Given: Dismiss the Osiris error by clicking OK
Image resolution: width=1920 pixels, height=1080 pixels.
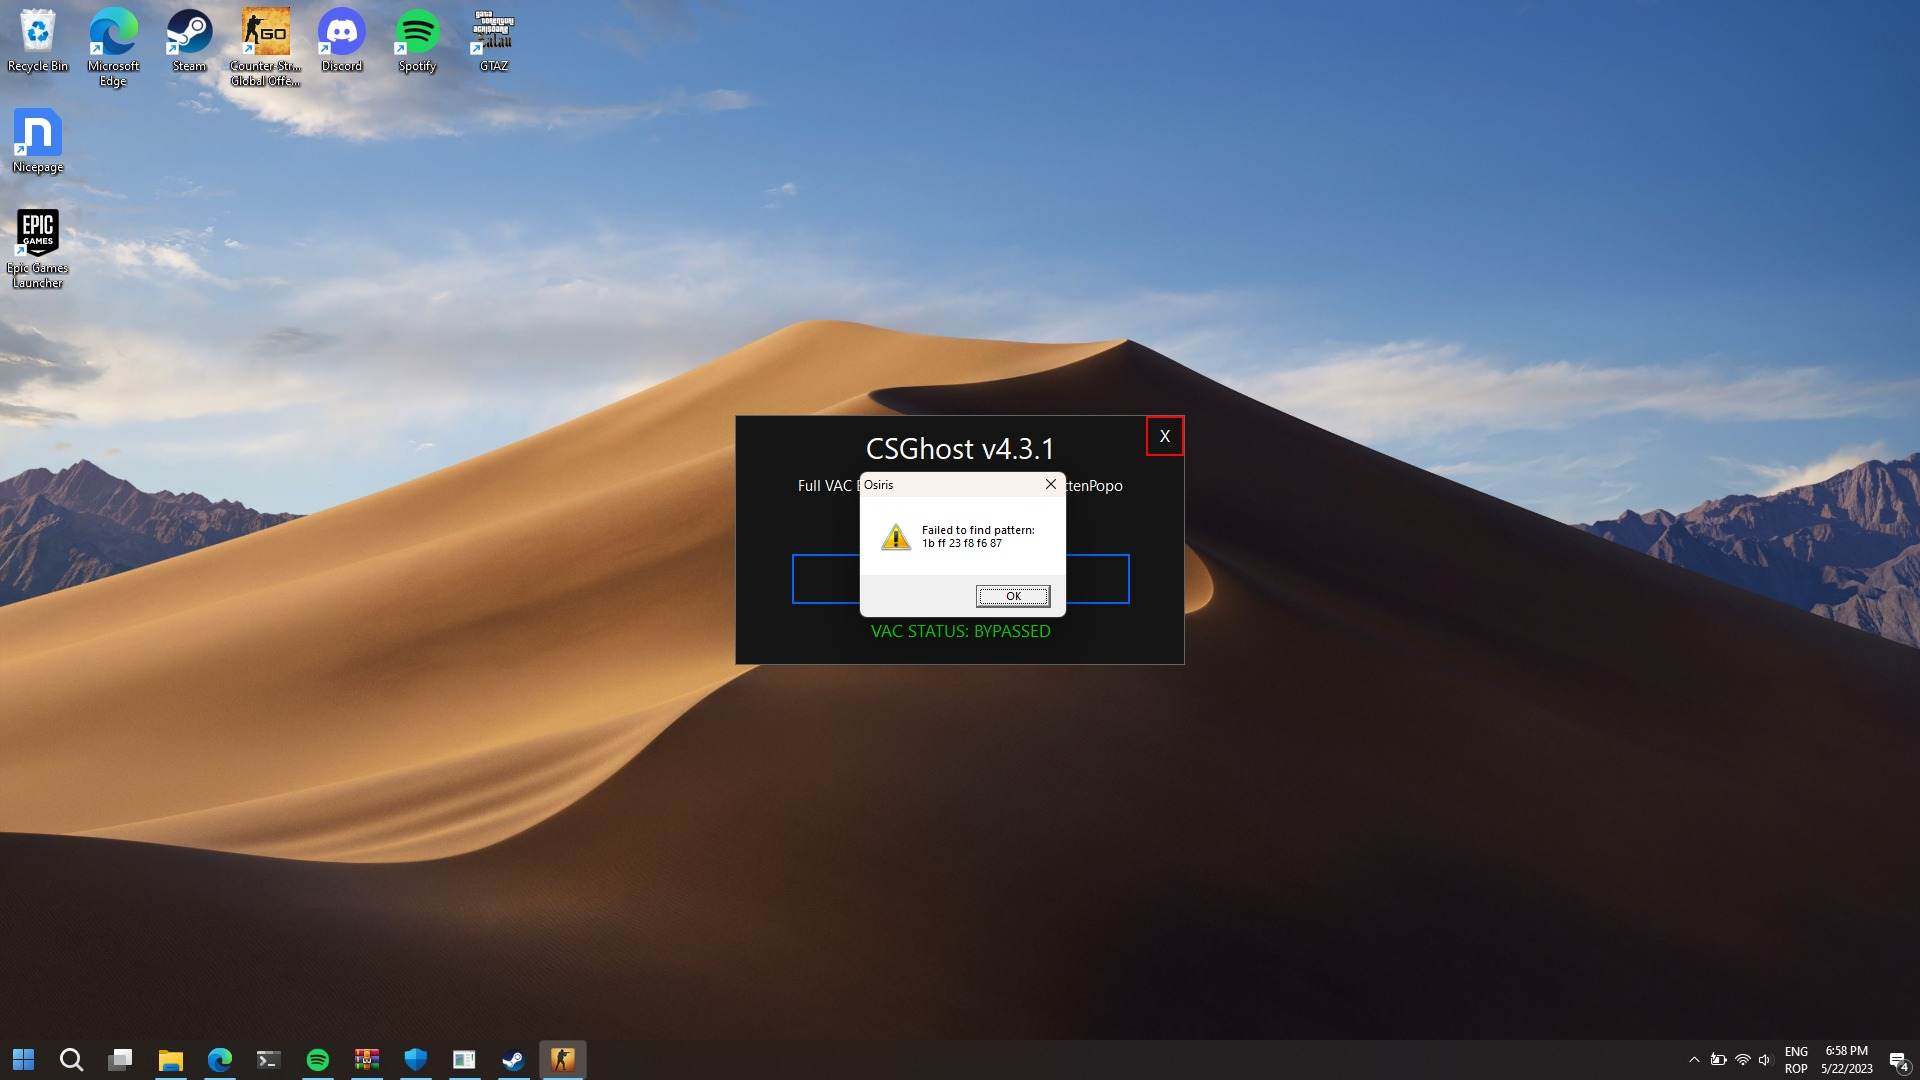Looking at the screenshot, I should click(x=1013, y=596).
